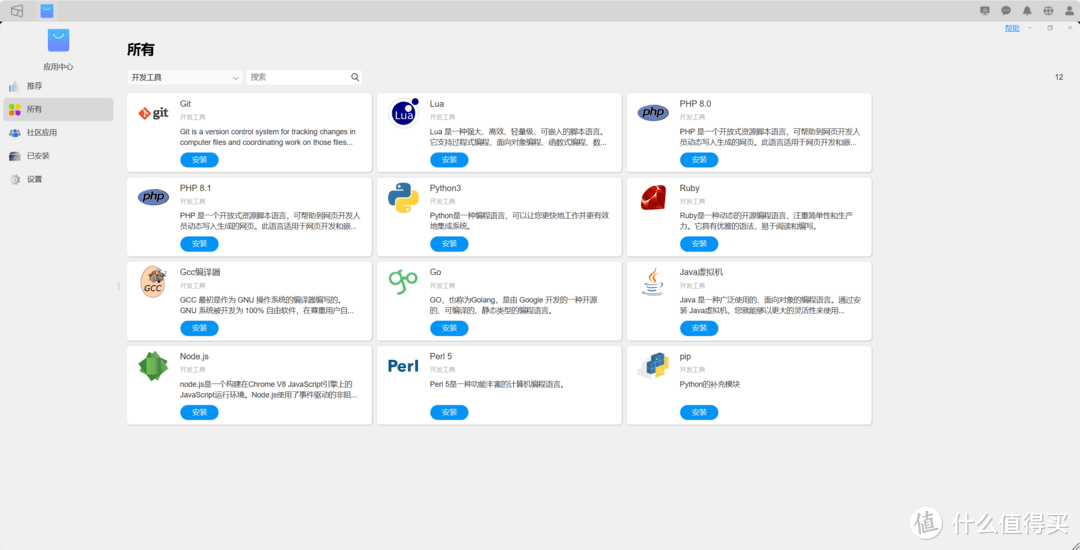Select 已安装 in the sidebar

[x=59, y=156]
